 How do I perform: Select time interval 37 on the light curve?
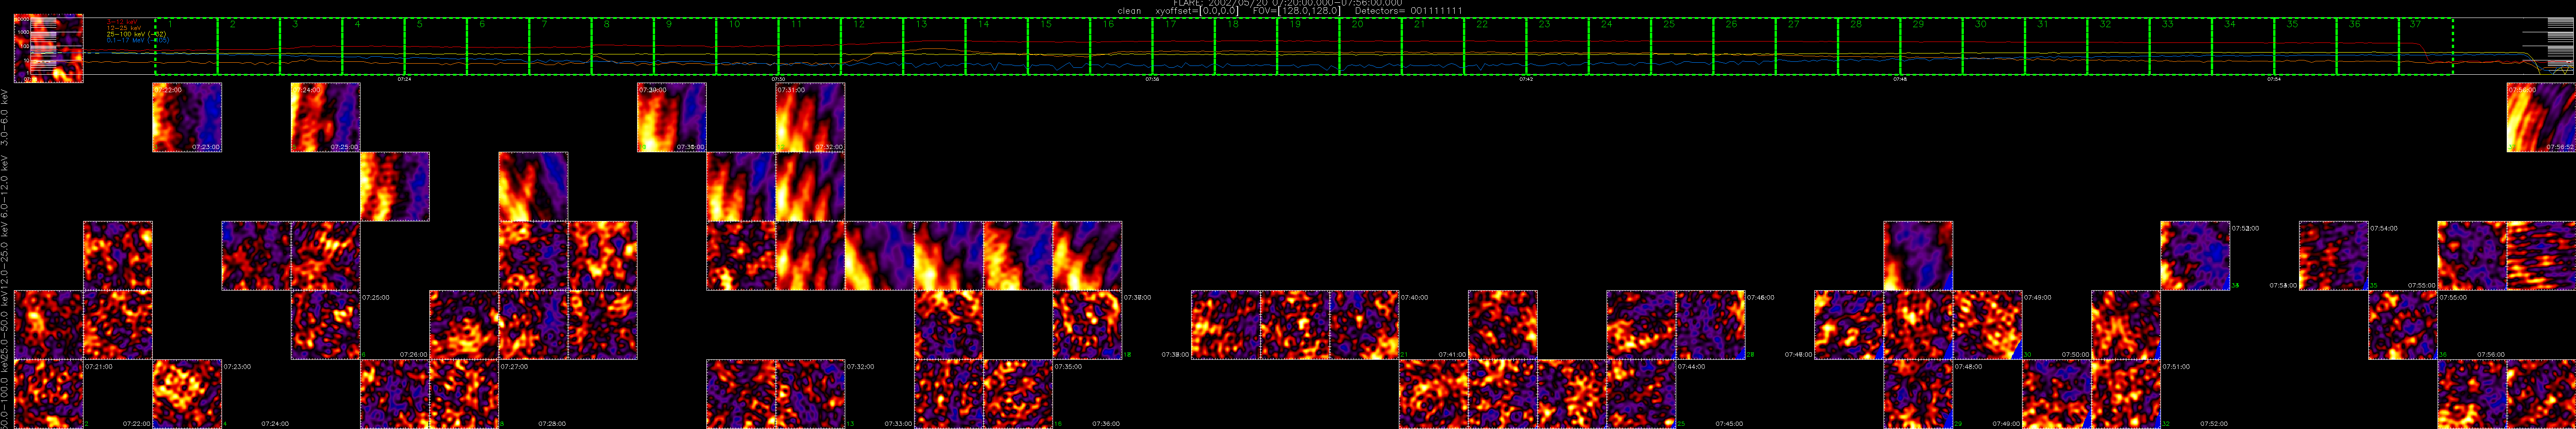(2426, 46)
